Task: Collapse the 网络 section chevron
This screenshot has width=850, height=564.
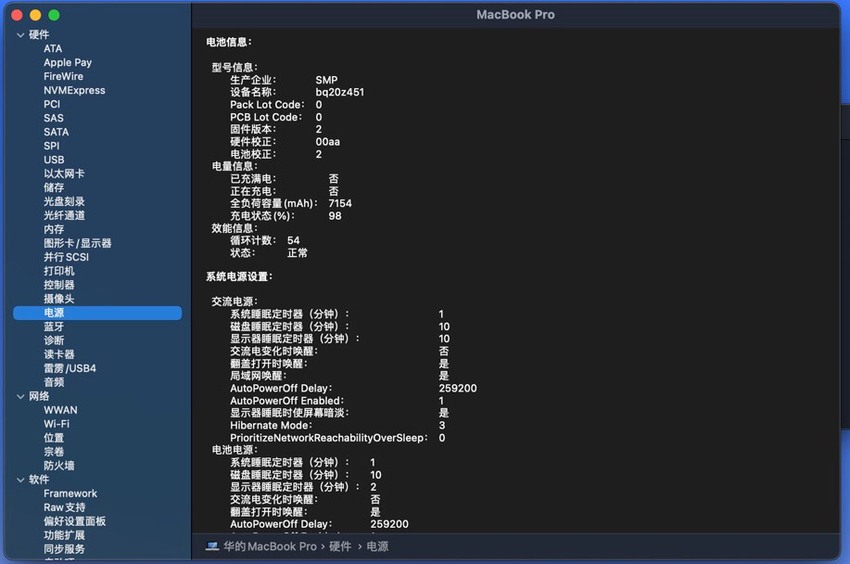Action: [21, 397]
